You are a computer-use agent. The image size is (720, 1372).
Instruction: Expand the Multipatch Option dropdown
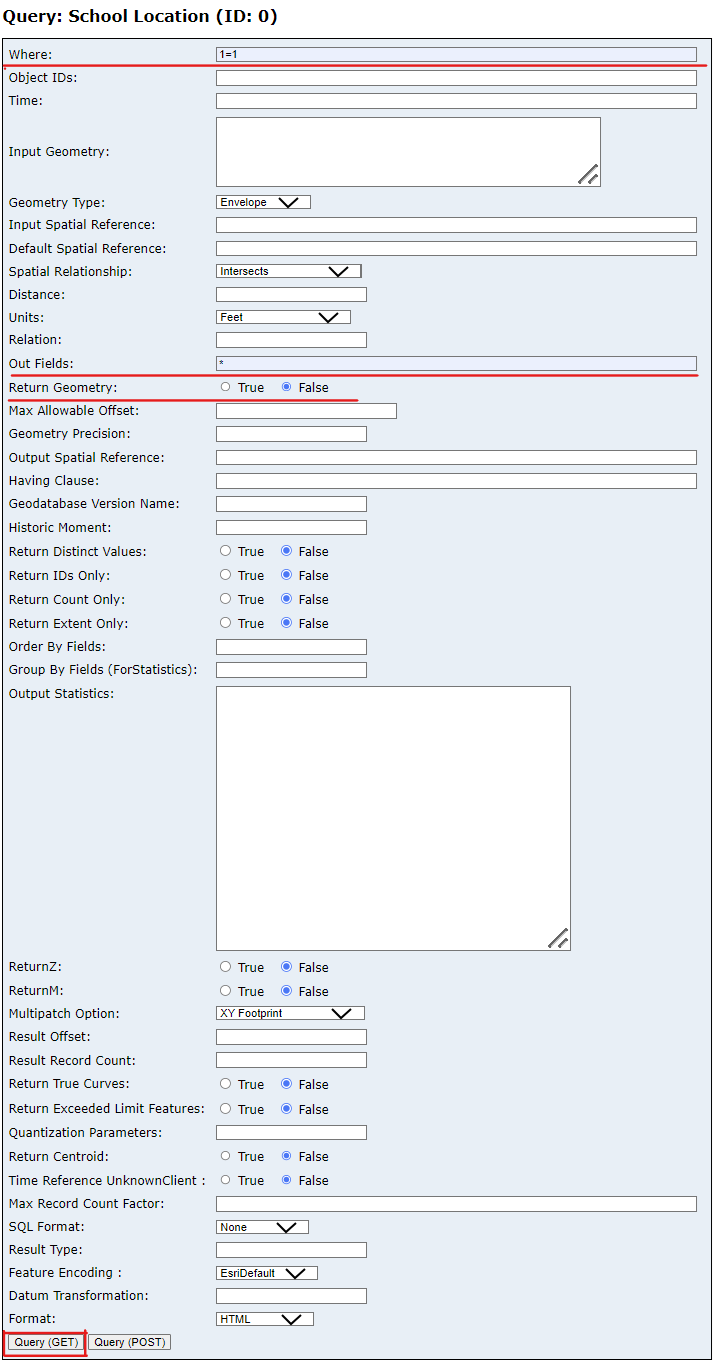(290, 1014)
